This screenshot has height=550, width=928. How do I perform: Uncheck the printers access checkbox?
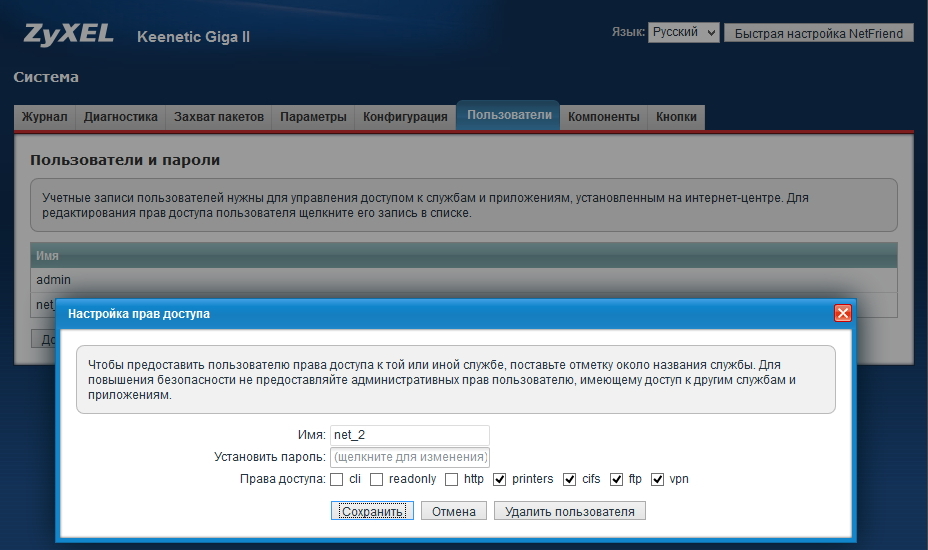click(x=500, y=480)
